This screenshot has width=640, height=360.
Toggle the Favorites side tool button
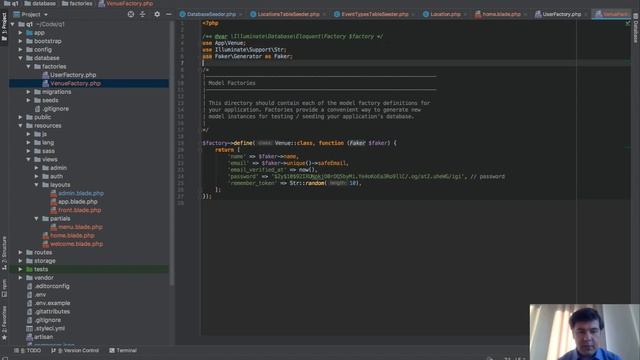click(x=4, y=323)
